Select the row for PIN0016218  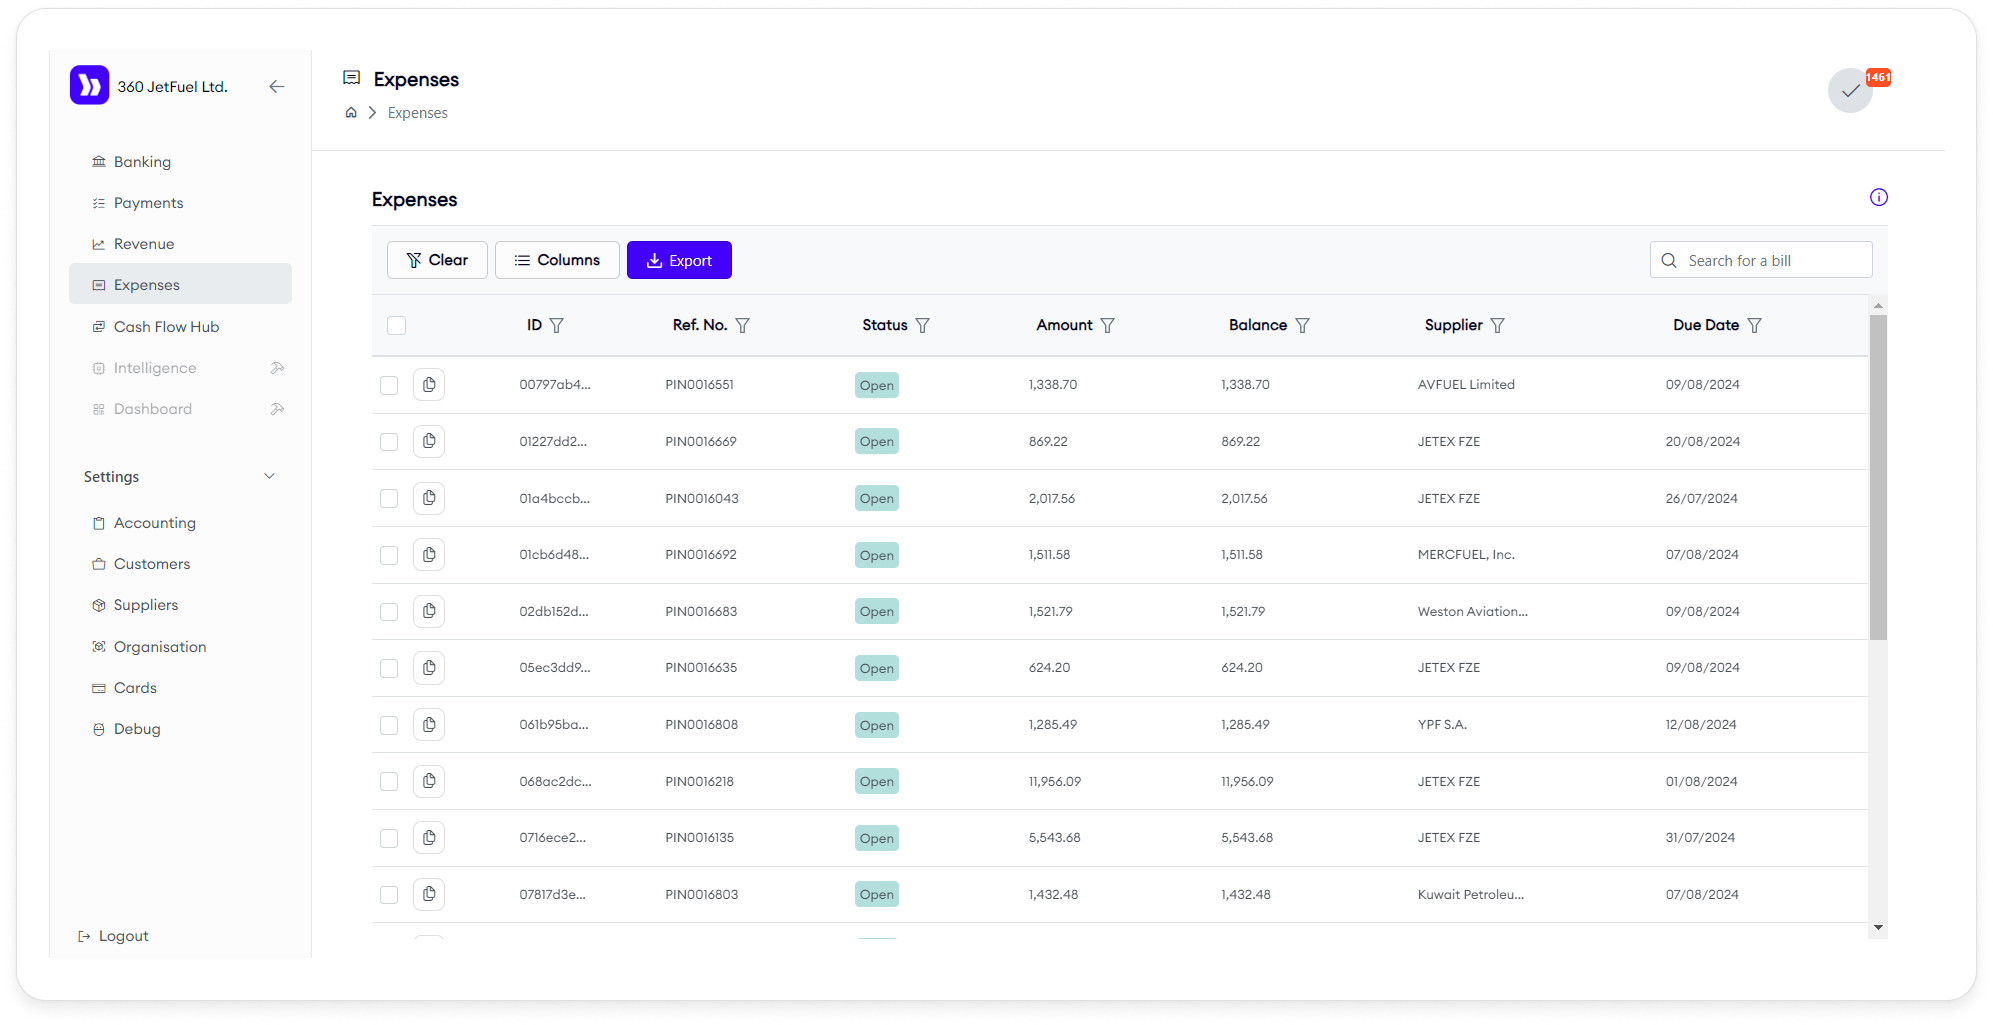coord(389,782)
